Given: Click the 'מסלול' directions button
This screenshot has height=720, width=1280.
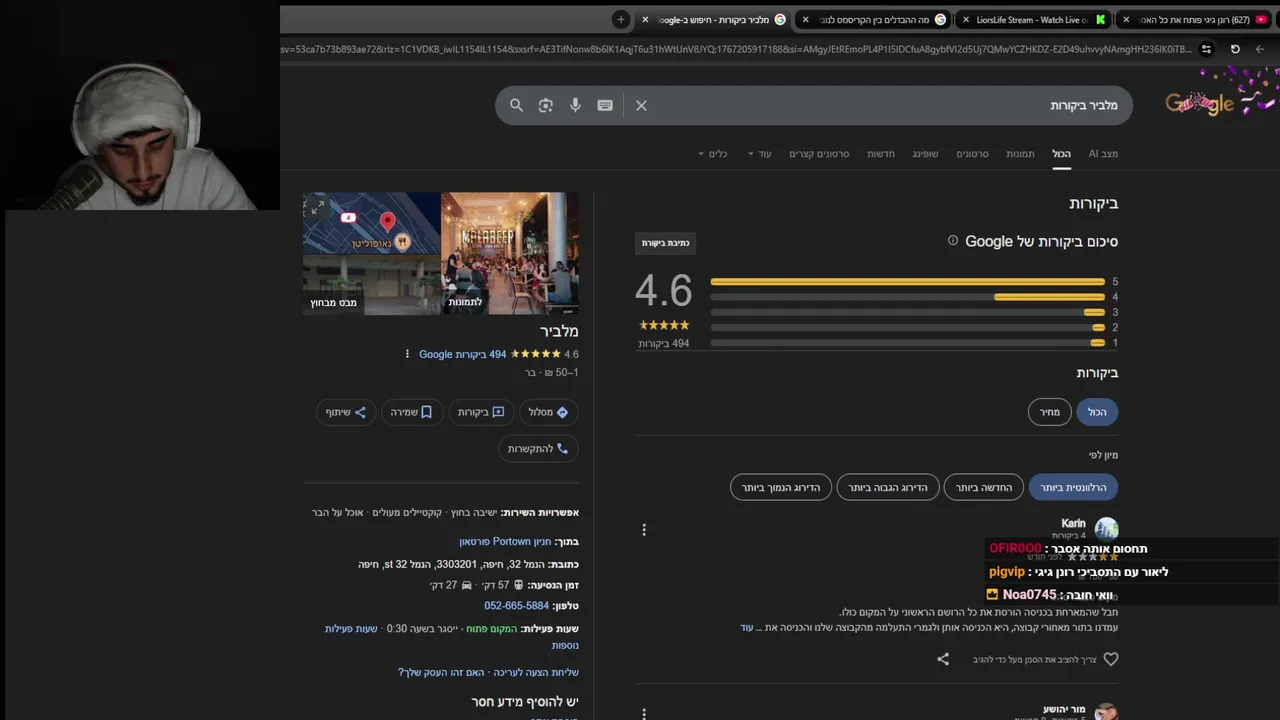Looking at the screenshot, I should (548, 412).
